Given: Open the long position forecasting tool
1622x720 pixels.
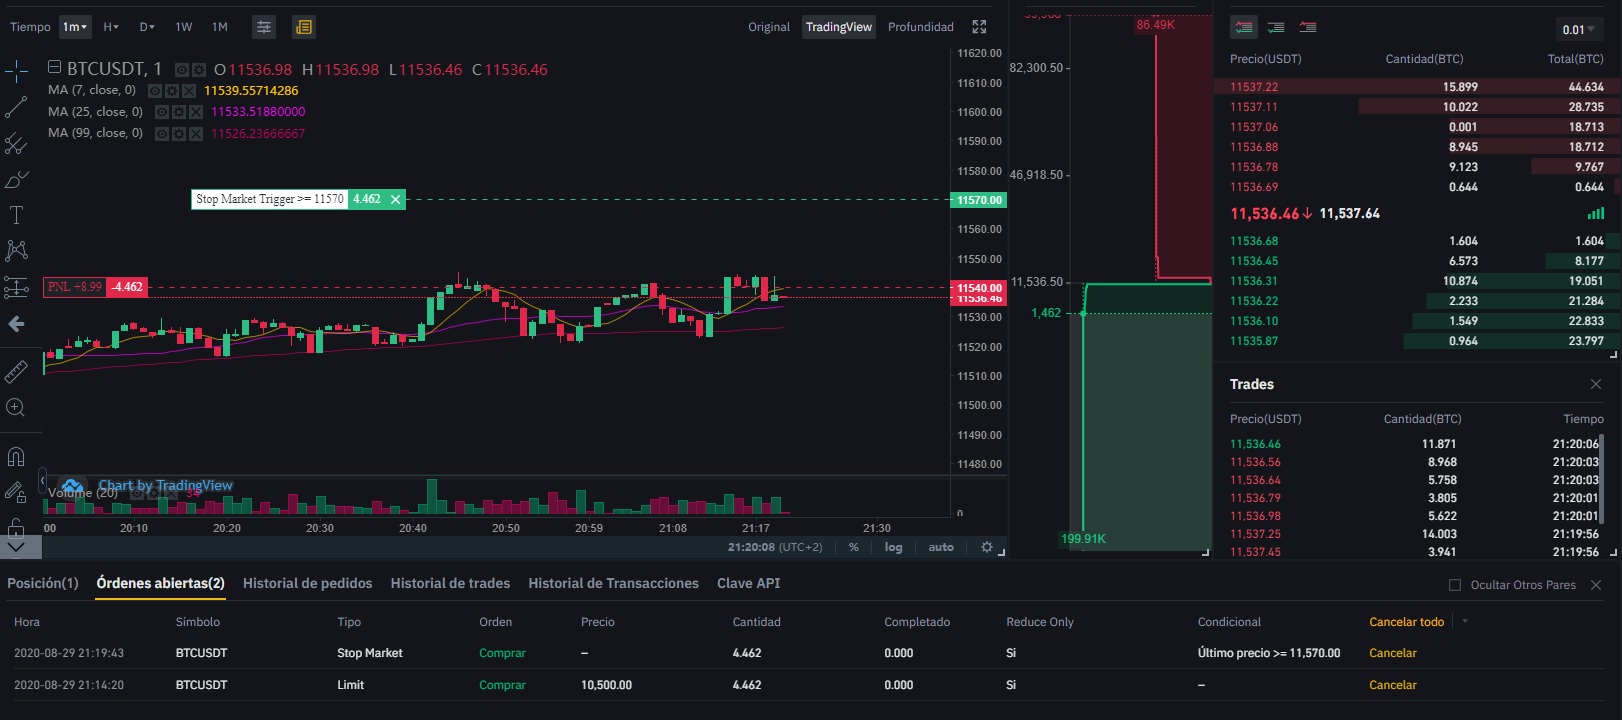Looking at the screenshot, I should click(x=16, y=287).
